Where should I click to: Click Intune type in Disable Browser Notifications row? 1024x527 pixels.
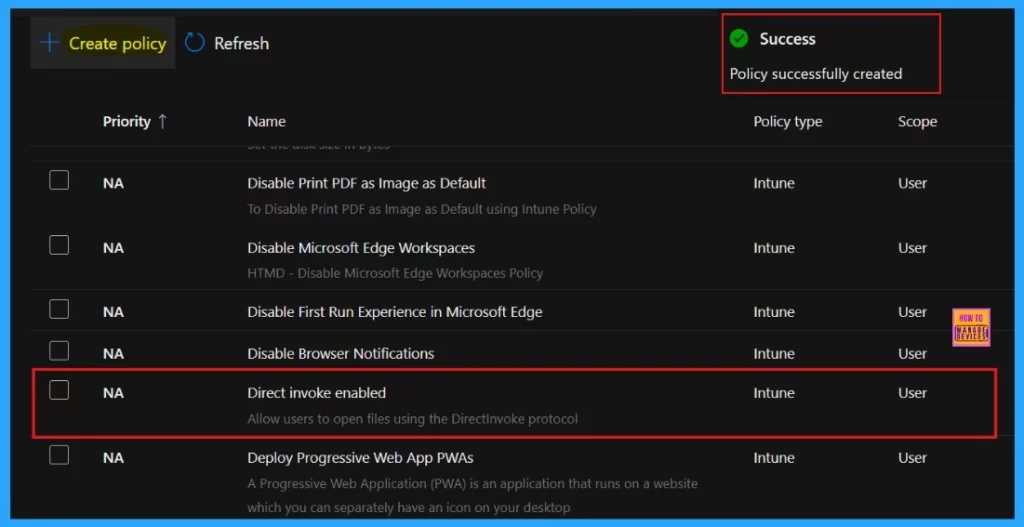tap(774, 354)
